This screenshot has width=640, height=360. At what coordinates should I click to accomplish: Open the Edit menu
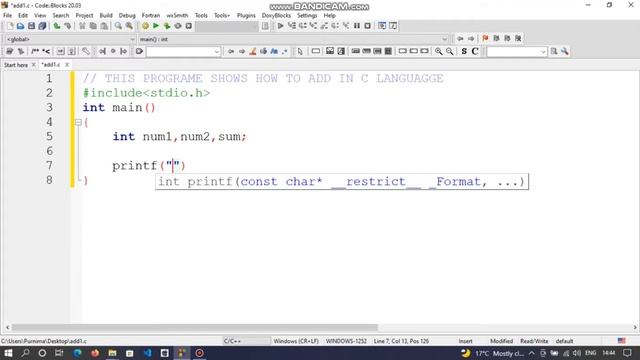click(23, 16)
